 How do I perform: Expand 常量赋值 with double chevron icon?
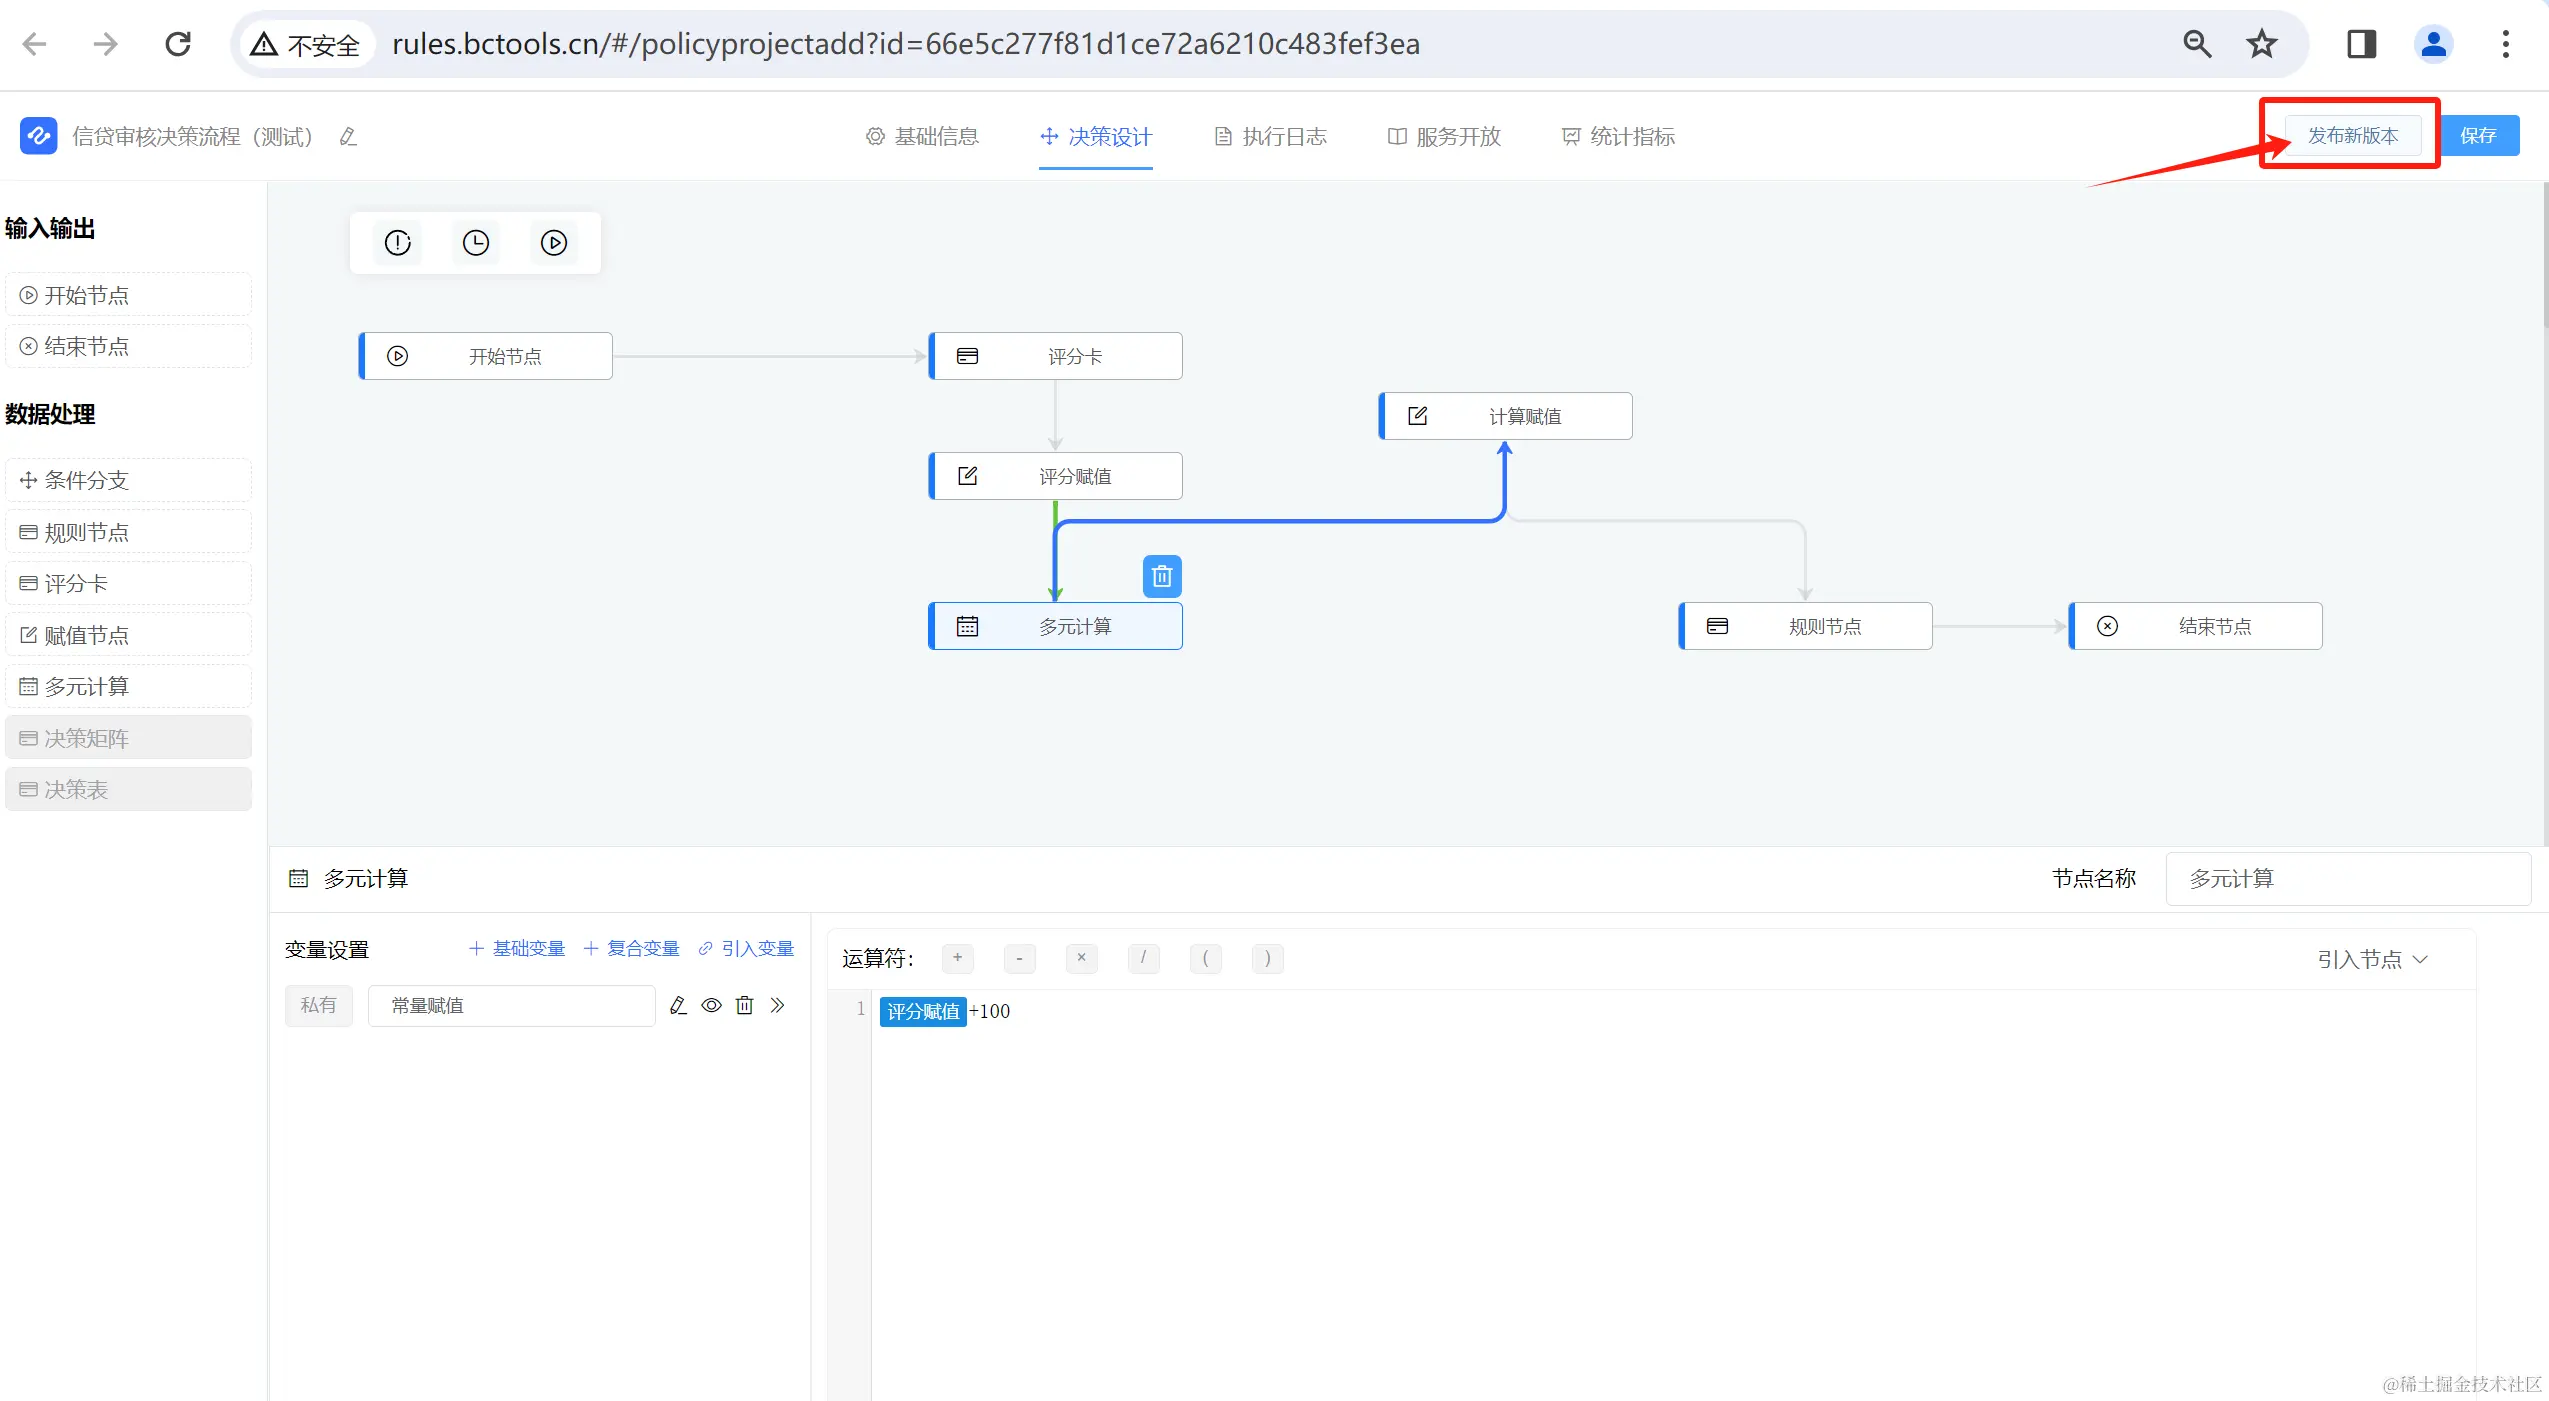[777, 1005]
